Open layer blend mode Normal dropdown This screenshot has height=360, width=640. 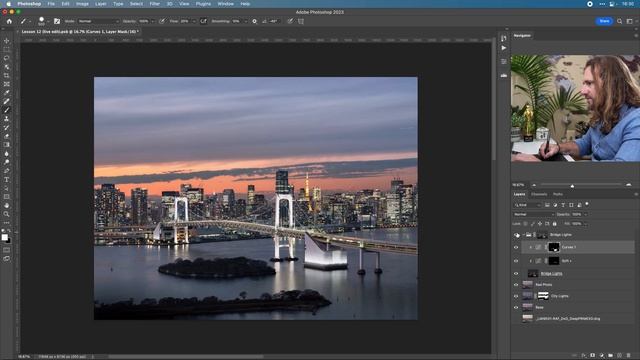(533, 214)
